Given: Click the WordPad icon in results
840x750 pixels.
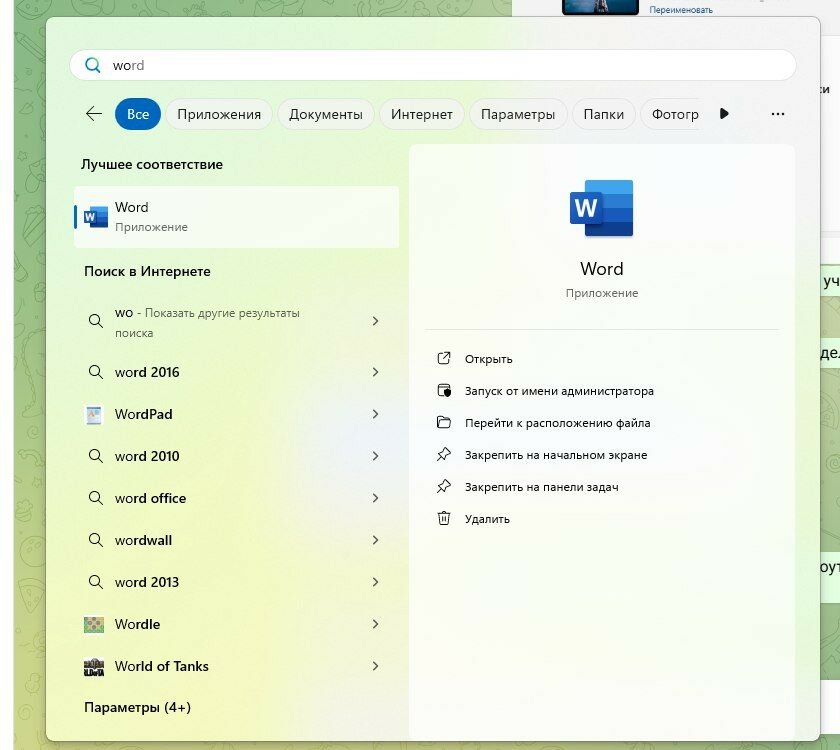Looking at the screenshot, I should [94, 415].
